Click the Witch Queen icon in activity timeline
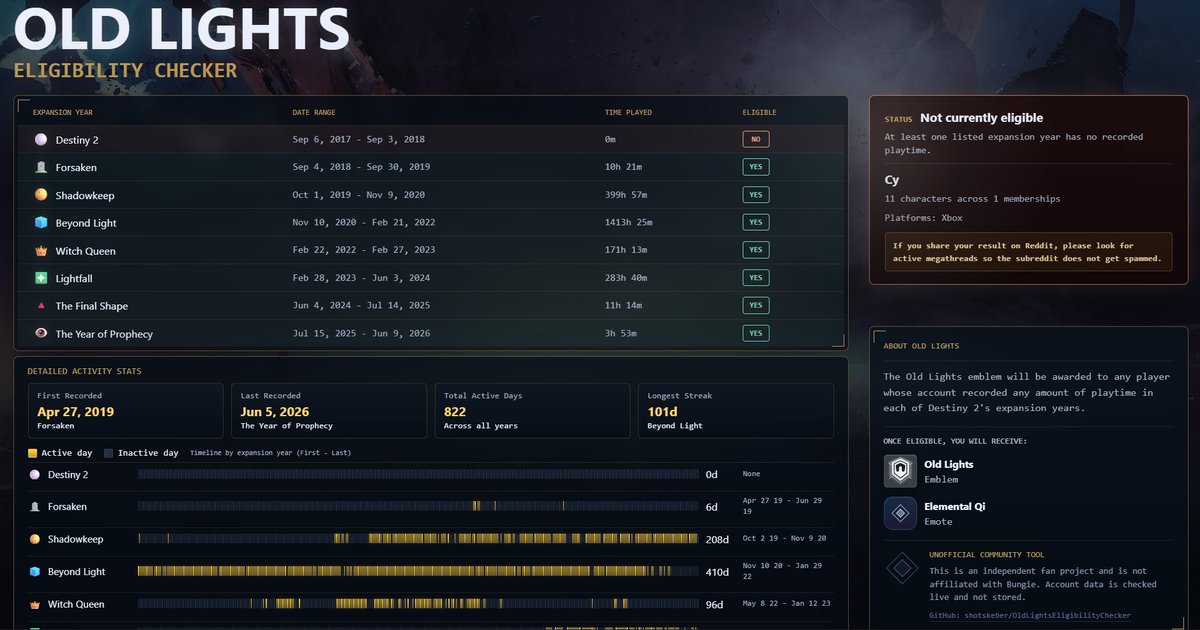 tap(34, 604)
